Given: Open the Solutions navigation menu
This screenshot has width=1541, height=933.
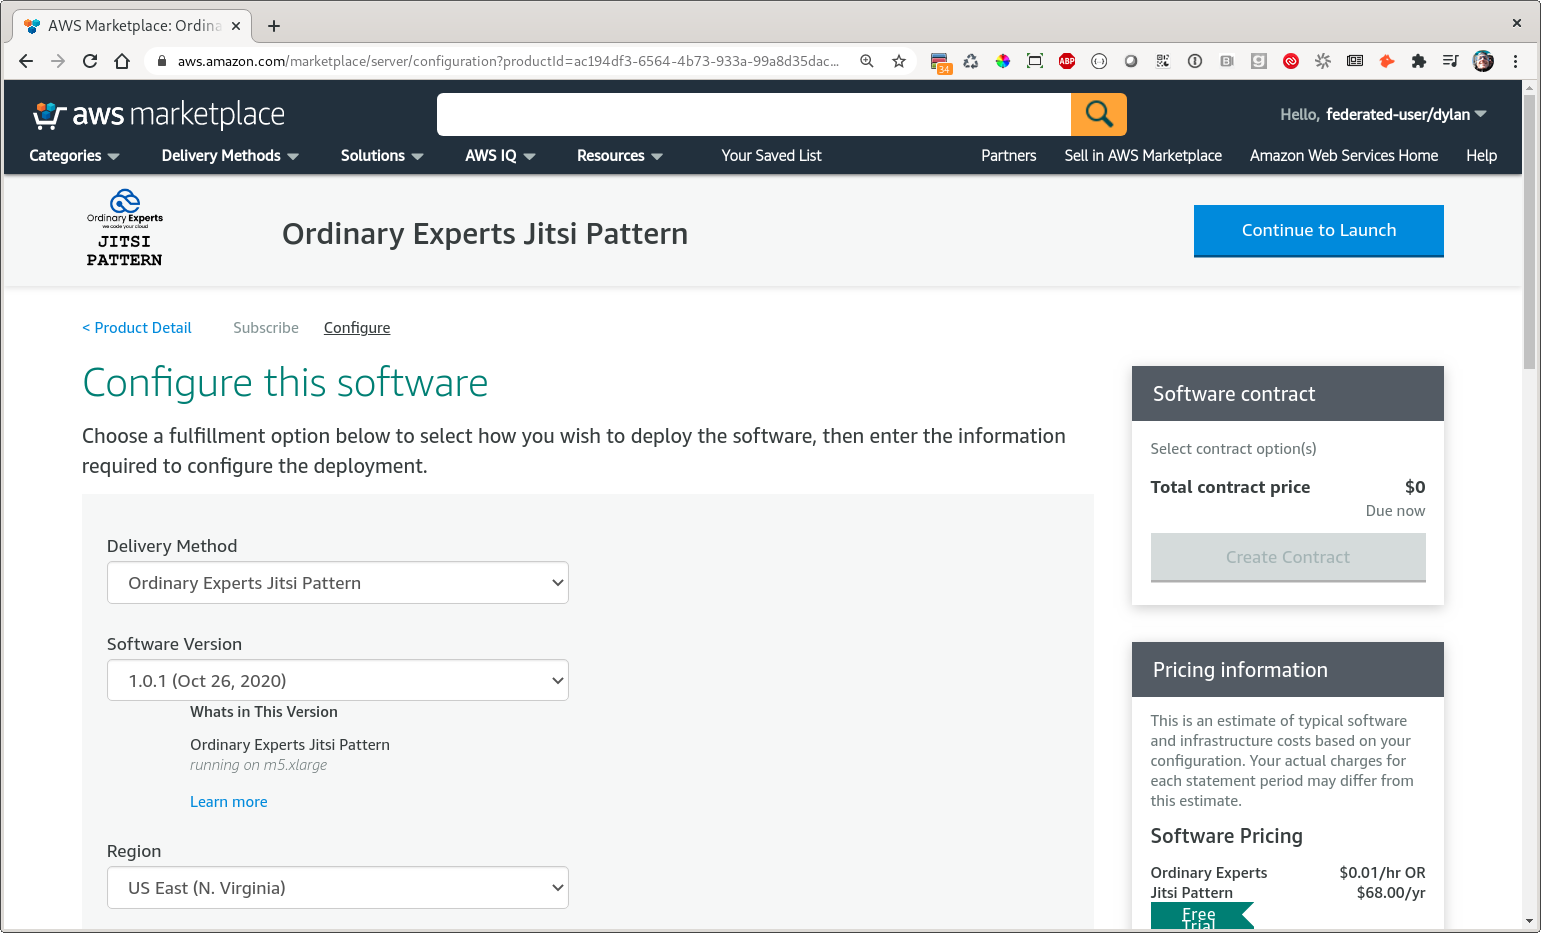Looking at the screenshot, I should tap(382, 156).
